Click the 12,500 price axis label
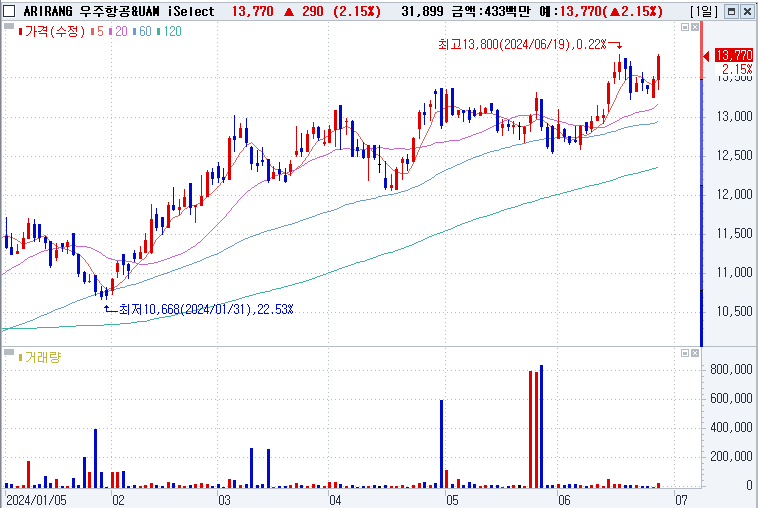Viewport: 758px width, 508px height. [x=734, y=156]
